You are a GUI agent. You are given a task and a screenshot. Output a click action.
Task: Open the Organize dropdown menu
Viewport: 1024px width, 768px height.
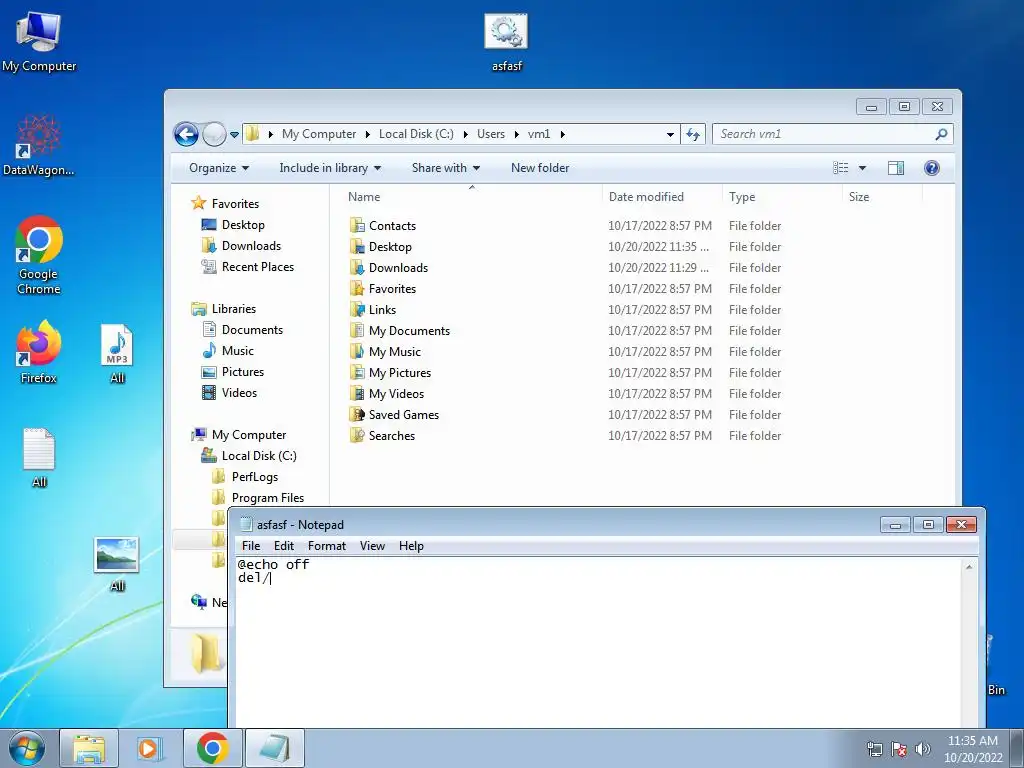[219, 168]
